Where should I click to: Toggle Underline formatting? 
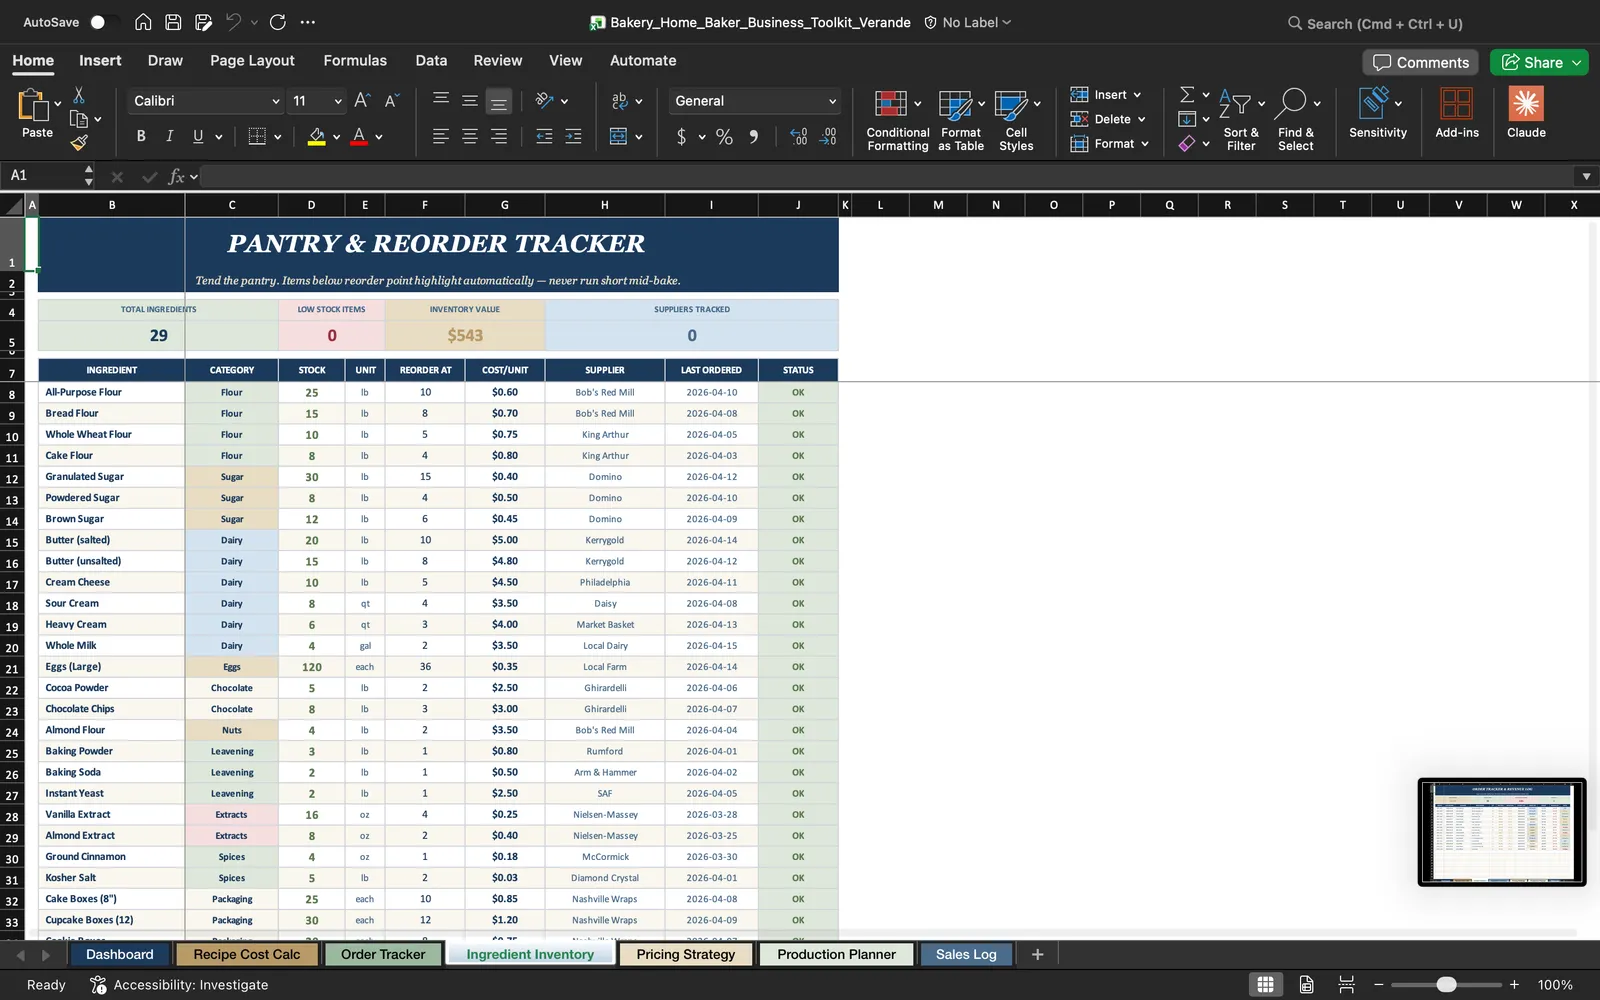[198, 136]
